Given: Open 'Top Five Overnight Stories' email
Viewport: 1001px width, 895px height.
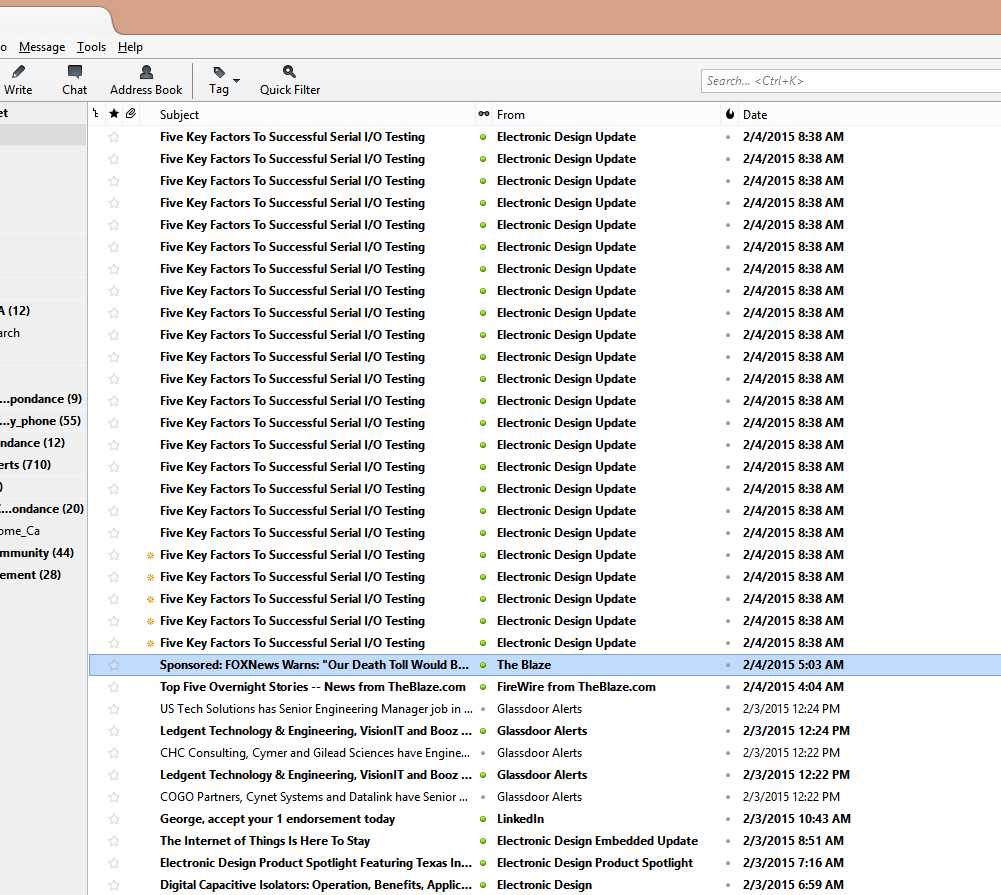Looking at the screenshot, I should 312,687.
